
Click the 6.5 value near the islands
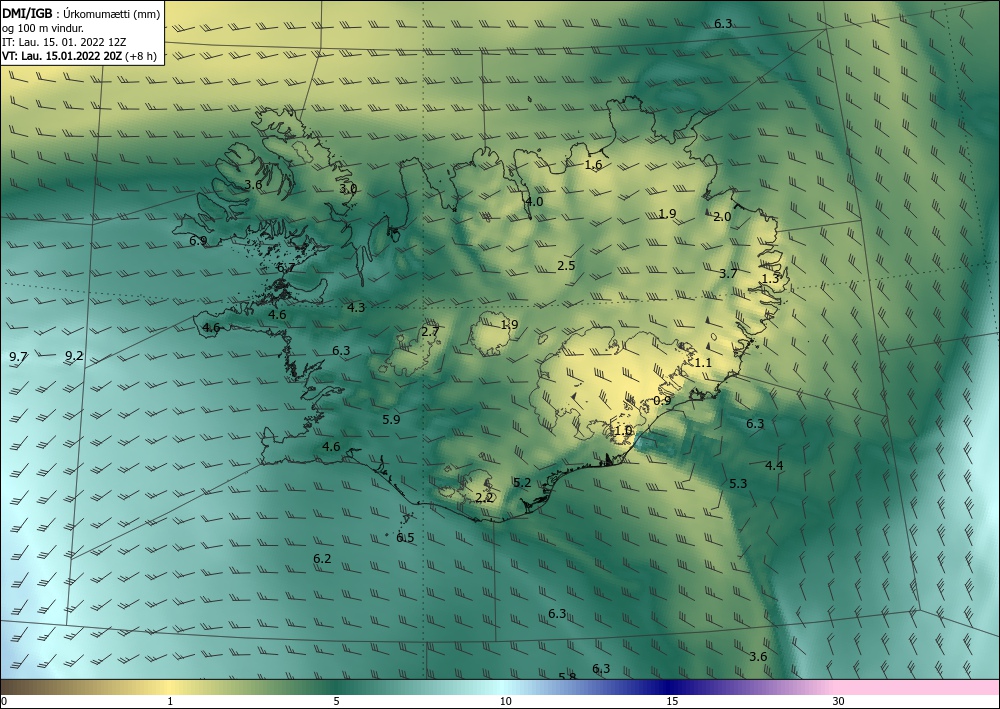click(x=406, y=537)
